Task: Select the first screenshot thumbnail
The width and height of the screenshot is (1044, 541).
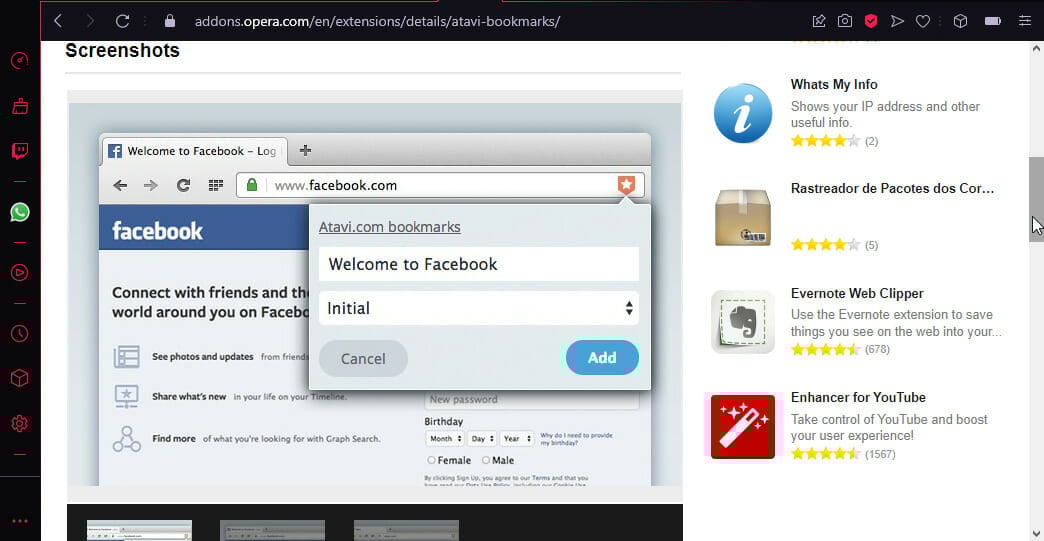Action: point(139,530)
